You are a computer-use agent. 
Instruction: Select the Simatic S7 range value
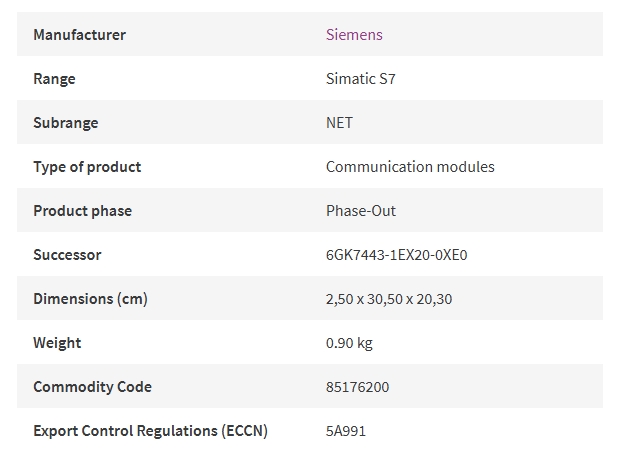[360, 79]
